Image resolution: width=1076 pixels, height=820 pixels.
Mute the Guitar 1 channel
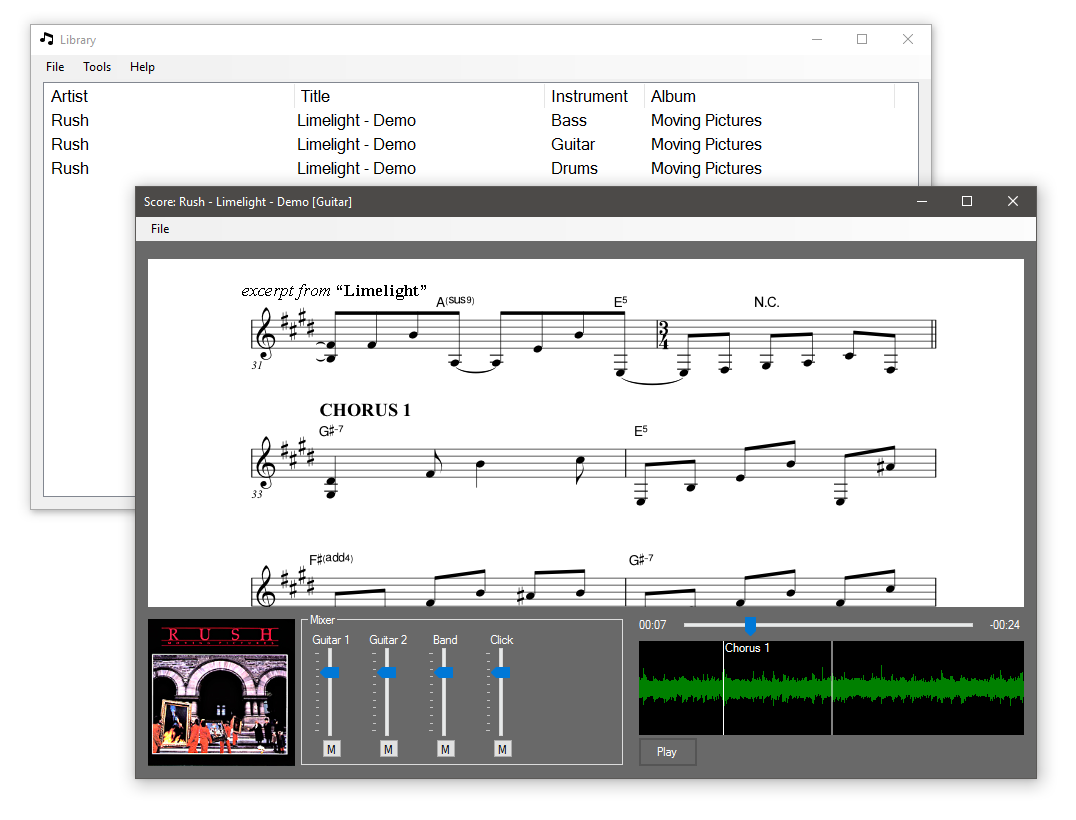(331, 749)
